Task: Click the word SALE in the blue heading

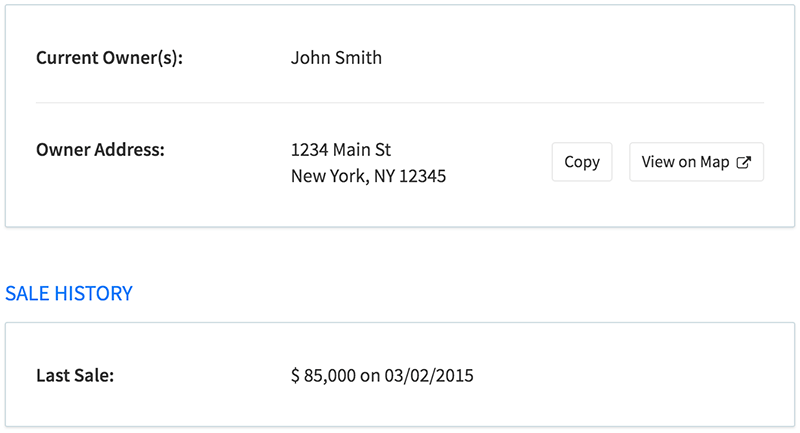Action: [x=27, y=293]
